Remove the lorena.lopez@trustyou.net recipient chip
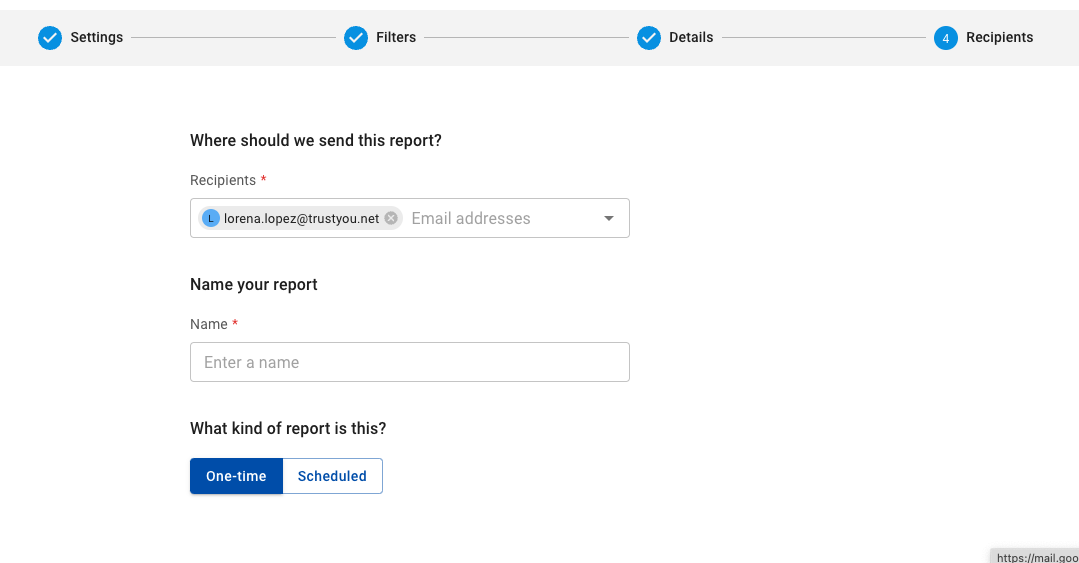The height and width of the screenshot is (563, 1079). 391,218
